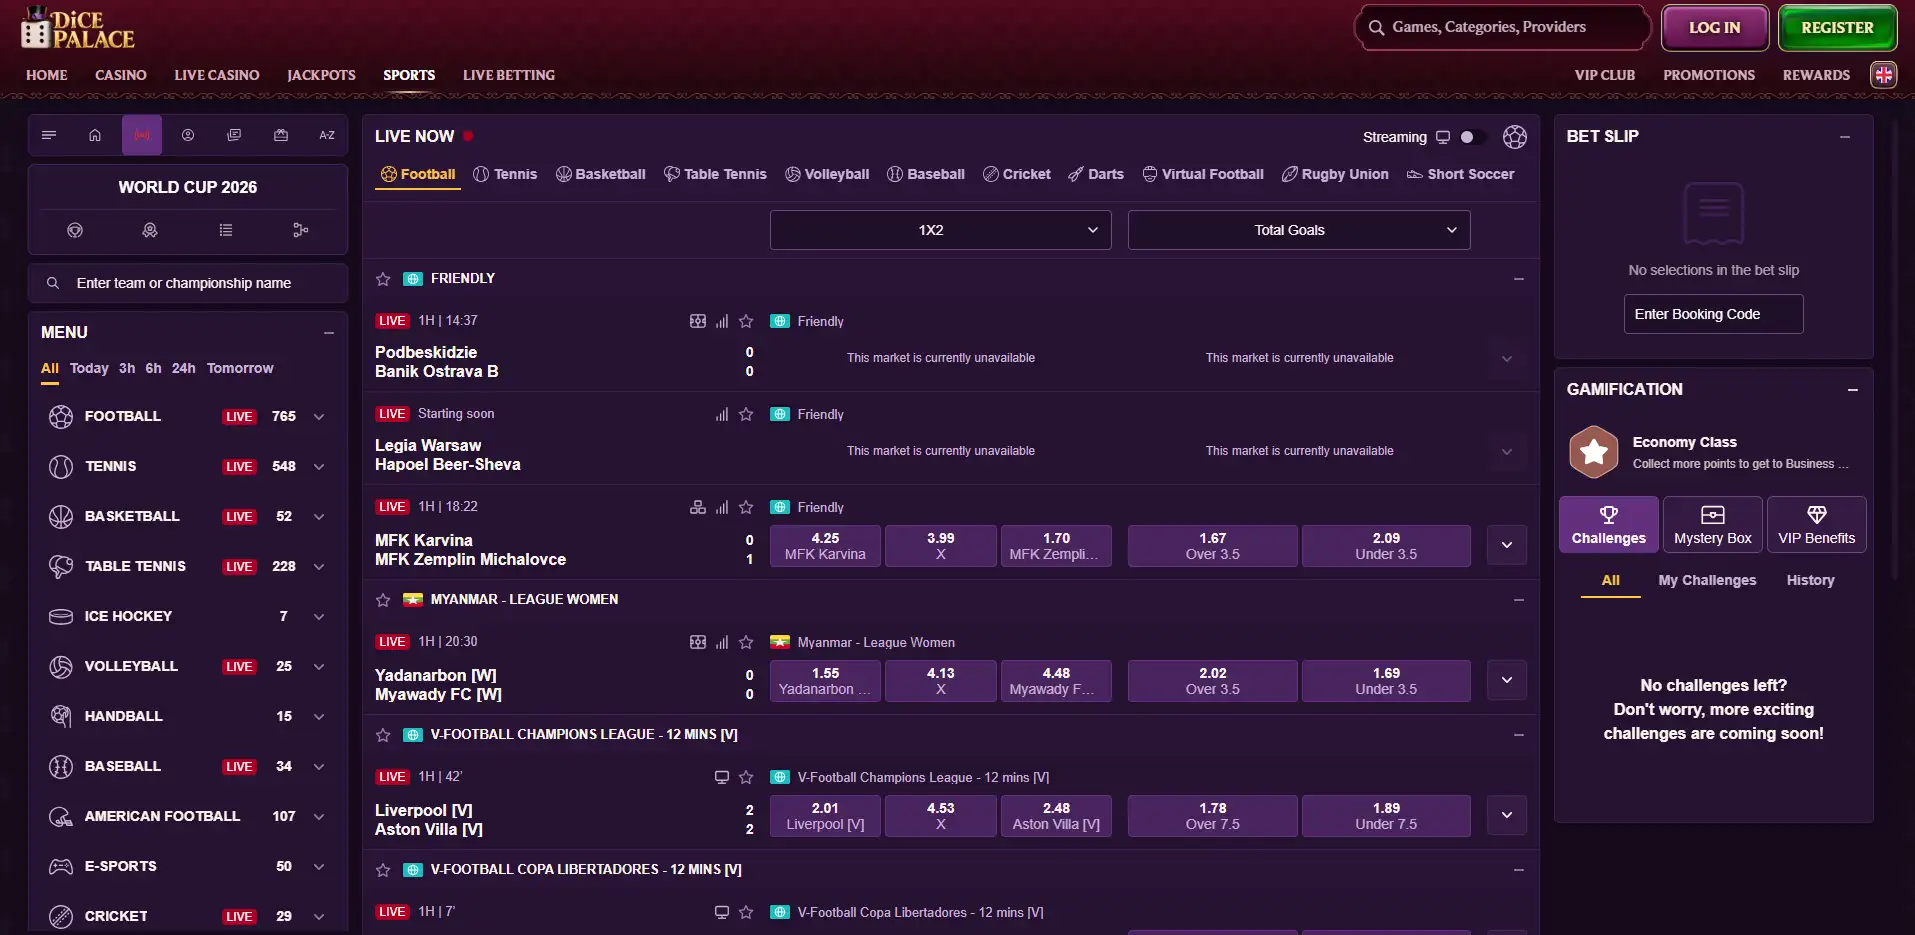Expand the FOOTBALL sidebar category
This screenshot has width=1915, height=935.
(x=319, y=417)
